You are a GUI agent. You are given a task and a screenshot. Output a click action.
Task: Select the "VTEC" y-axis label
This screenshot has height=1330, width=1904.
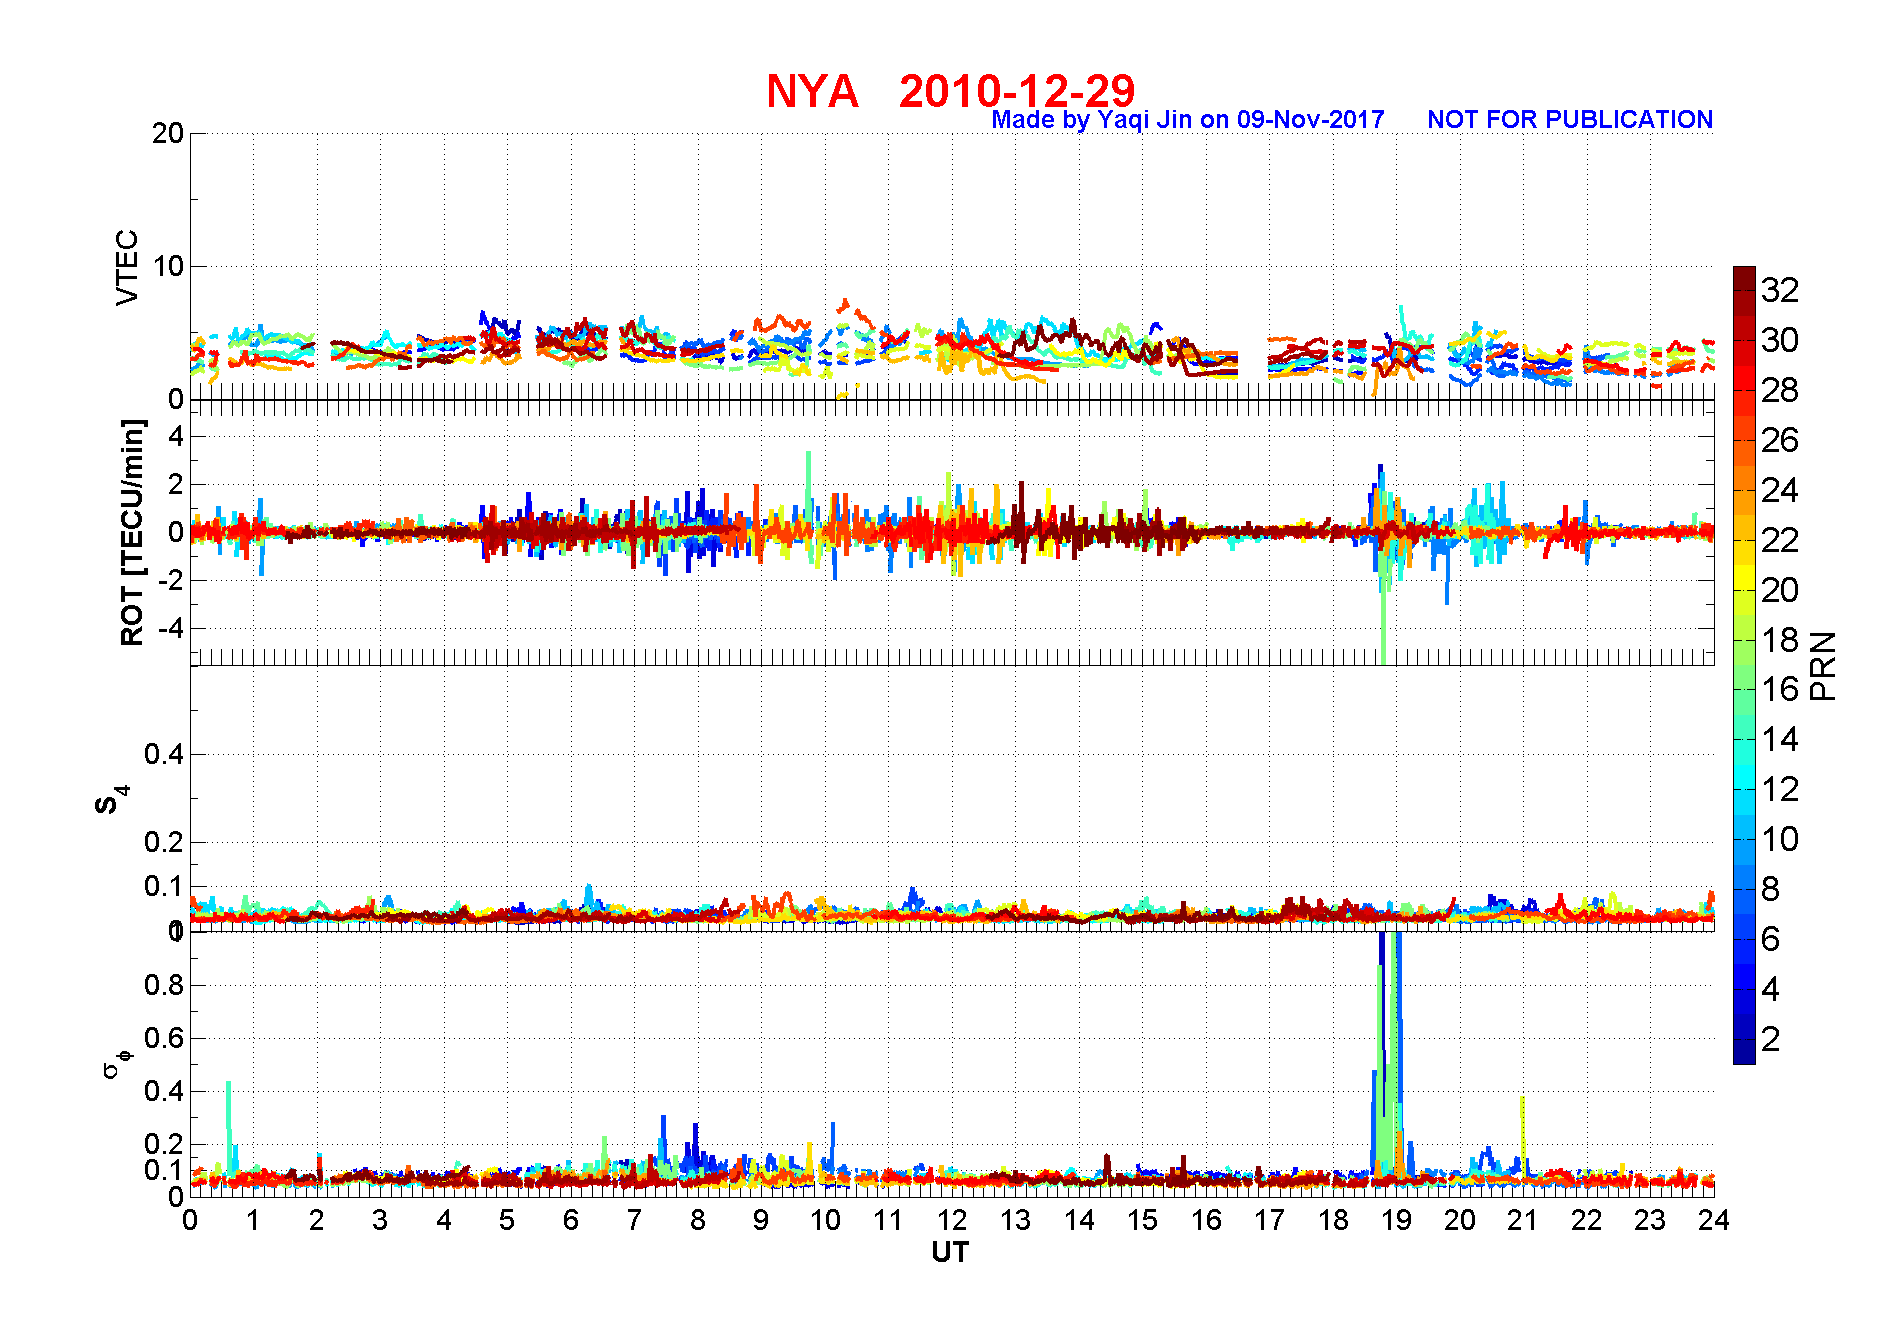[x=127, y=267]
